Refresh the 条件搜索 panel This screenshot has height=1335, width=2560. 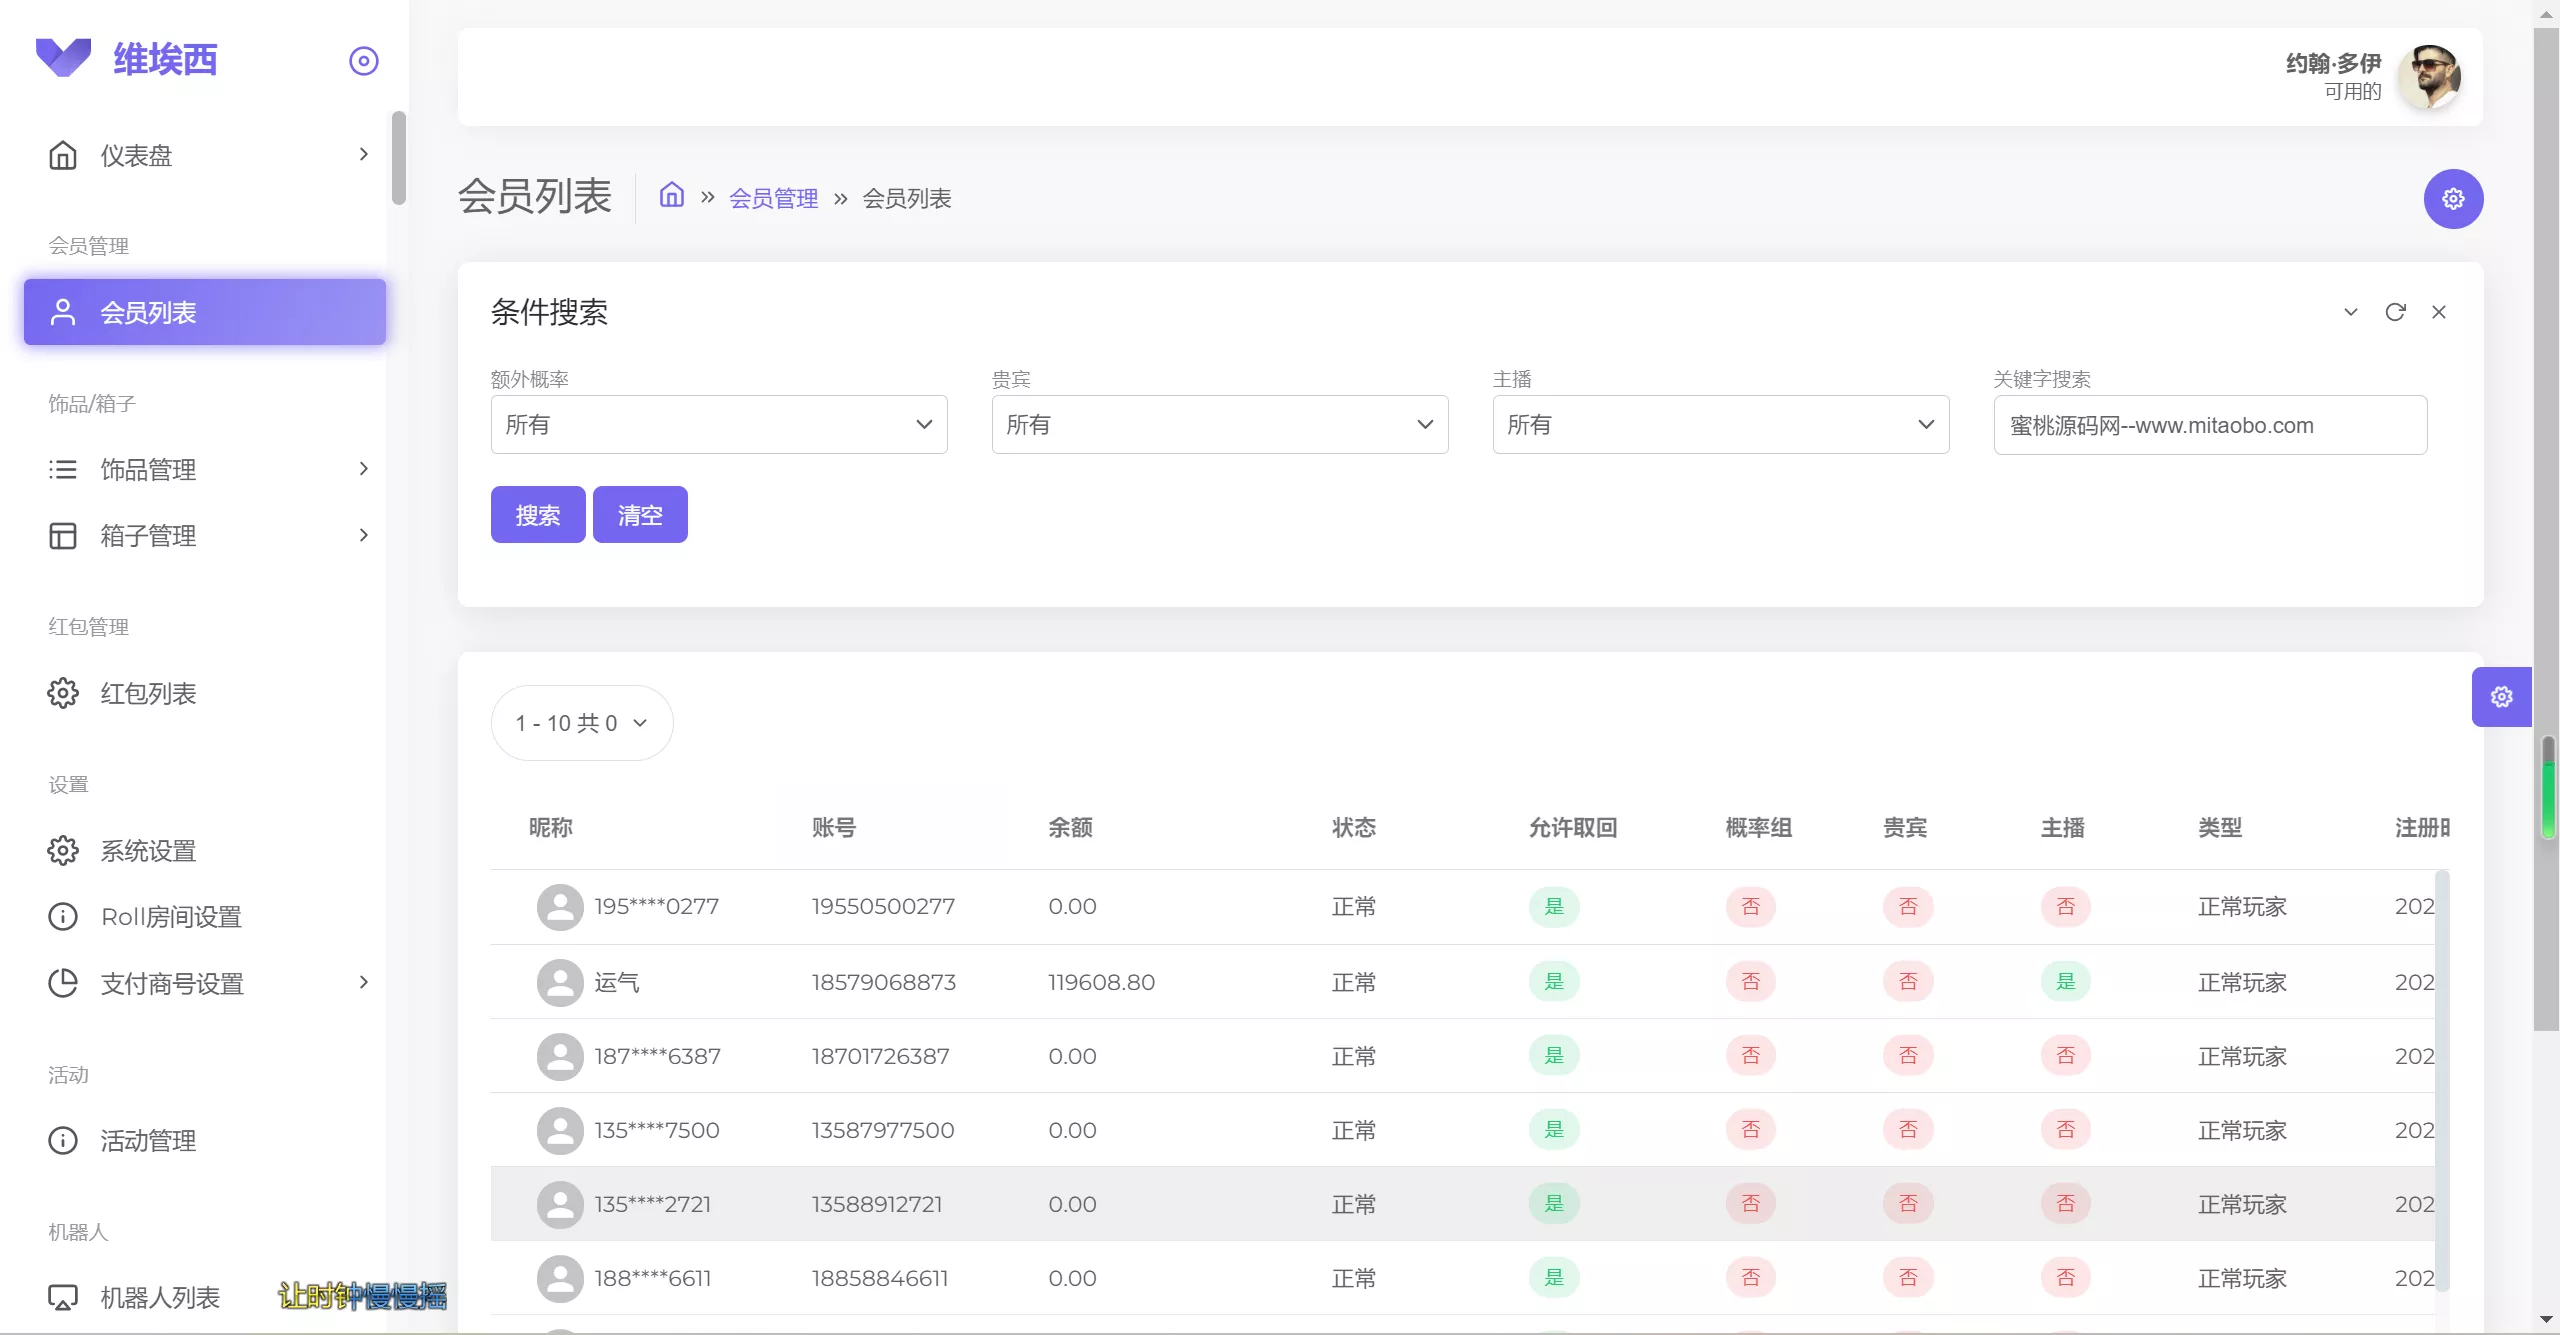pos(2396,312)
